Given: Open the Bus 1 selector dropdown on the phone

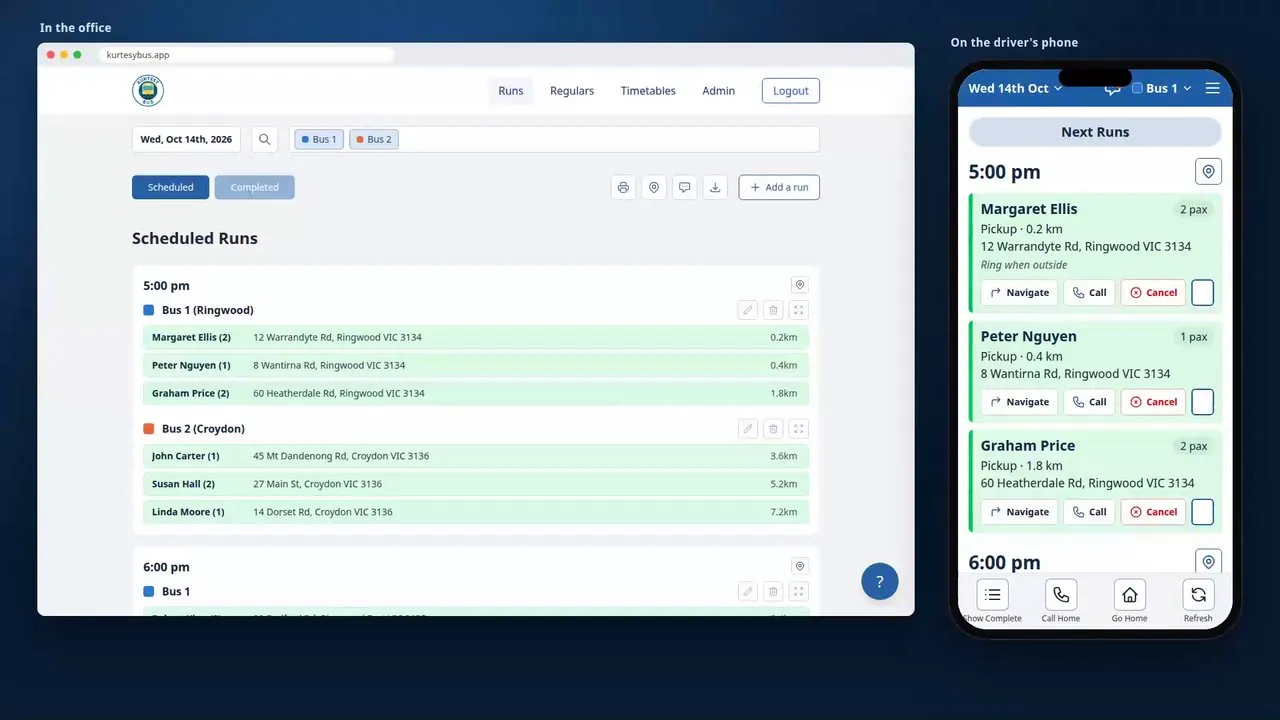Looking at the screenshot, I should [x=1162, y=88].
